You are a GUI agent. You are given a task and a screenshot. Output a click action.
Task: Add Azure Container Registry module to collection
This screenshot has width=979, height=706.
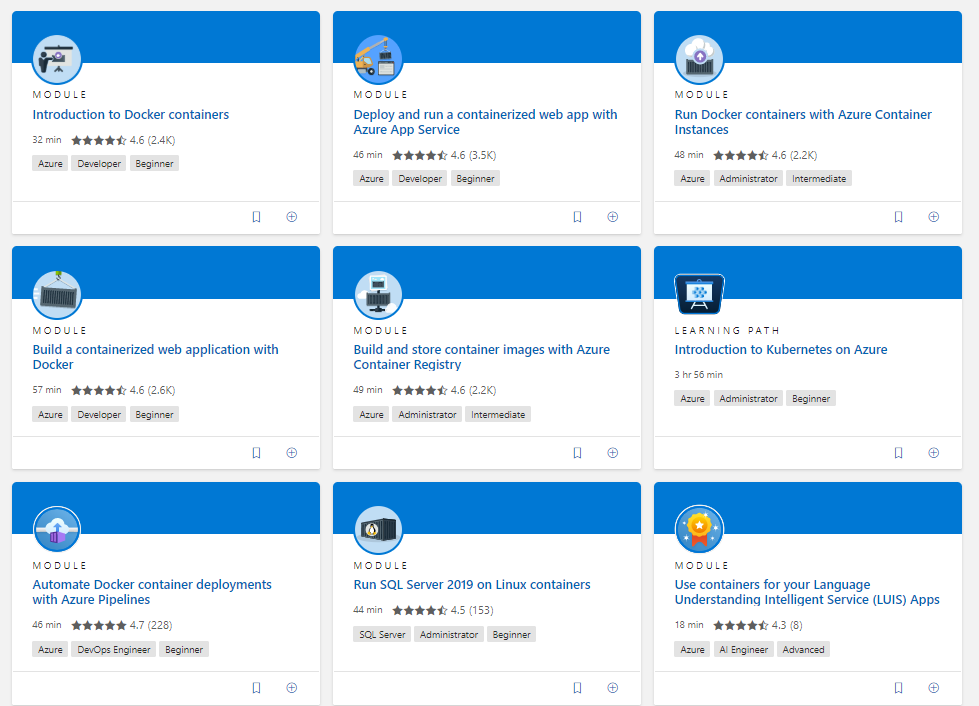[x=612, y=453]
